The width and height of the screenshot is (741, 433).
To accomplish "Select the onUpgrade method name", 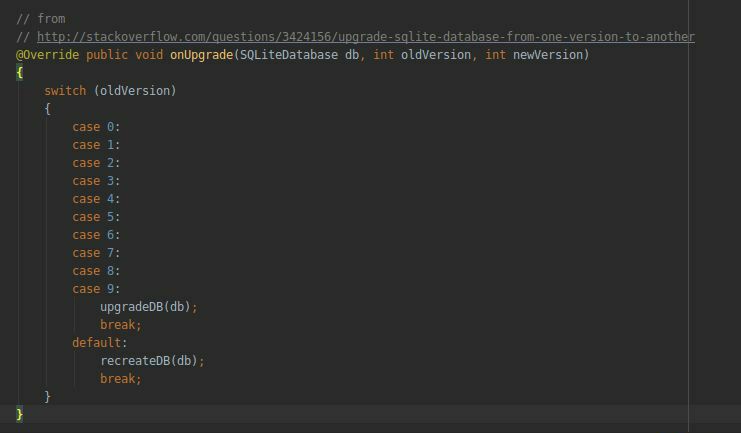I will pyautogui.click(x=201, y=55).
